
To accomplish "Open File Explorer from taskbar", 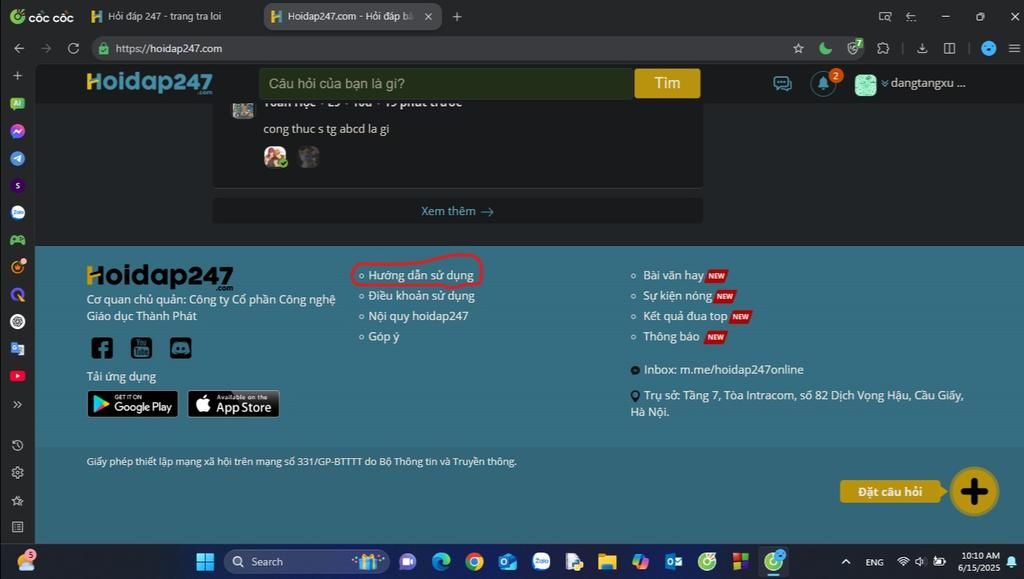I will point(607,561).
